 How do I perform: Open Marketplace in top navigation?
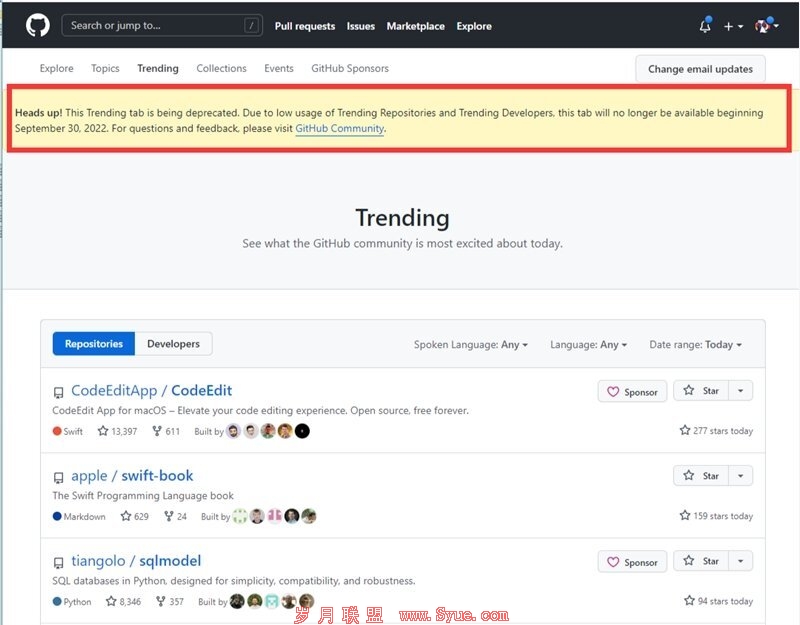pyautogui.click(x=415, y=26)
